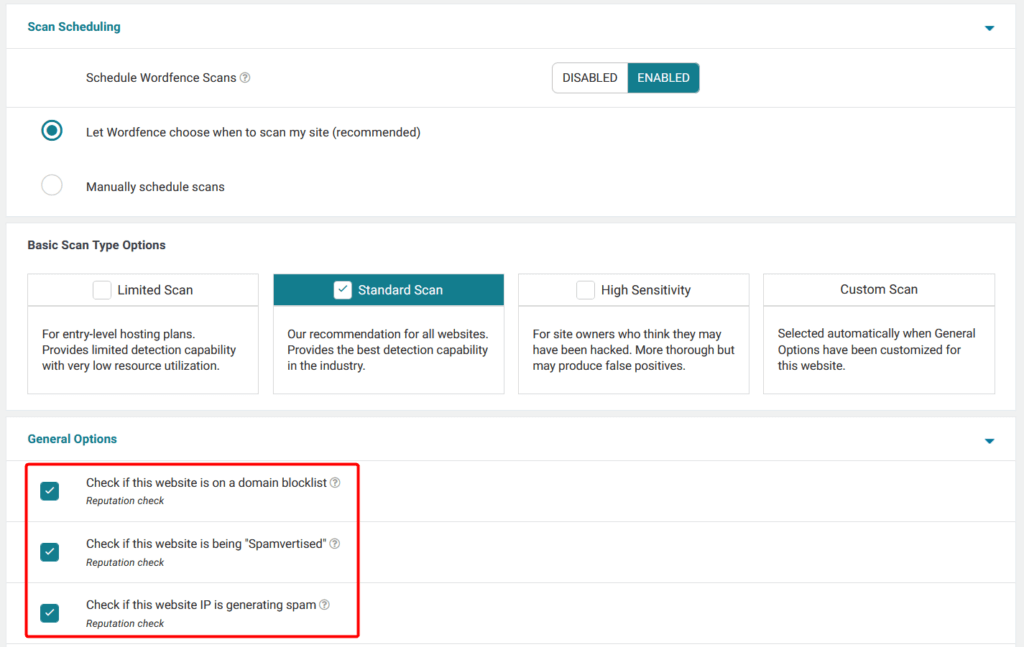
Task: Set scheduled scans to ENABLED
Action: tap(663, 78)
